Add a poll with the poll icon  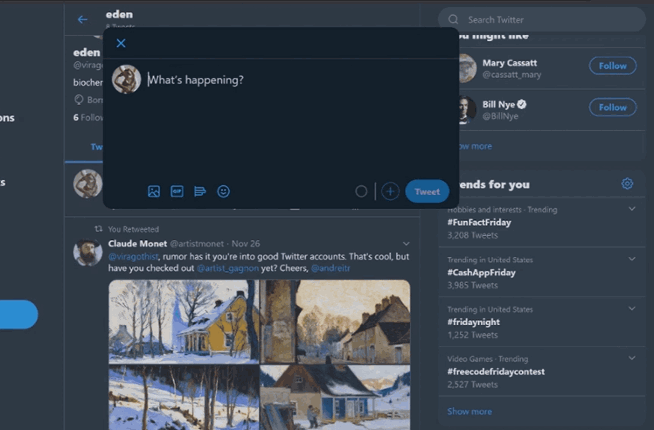point(200,191)
